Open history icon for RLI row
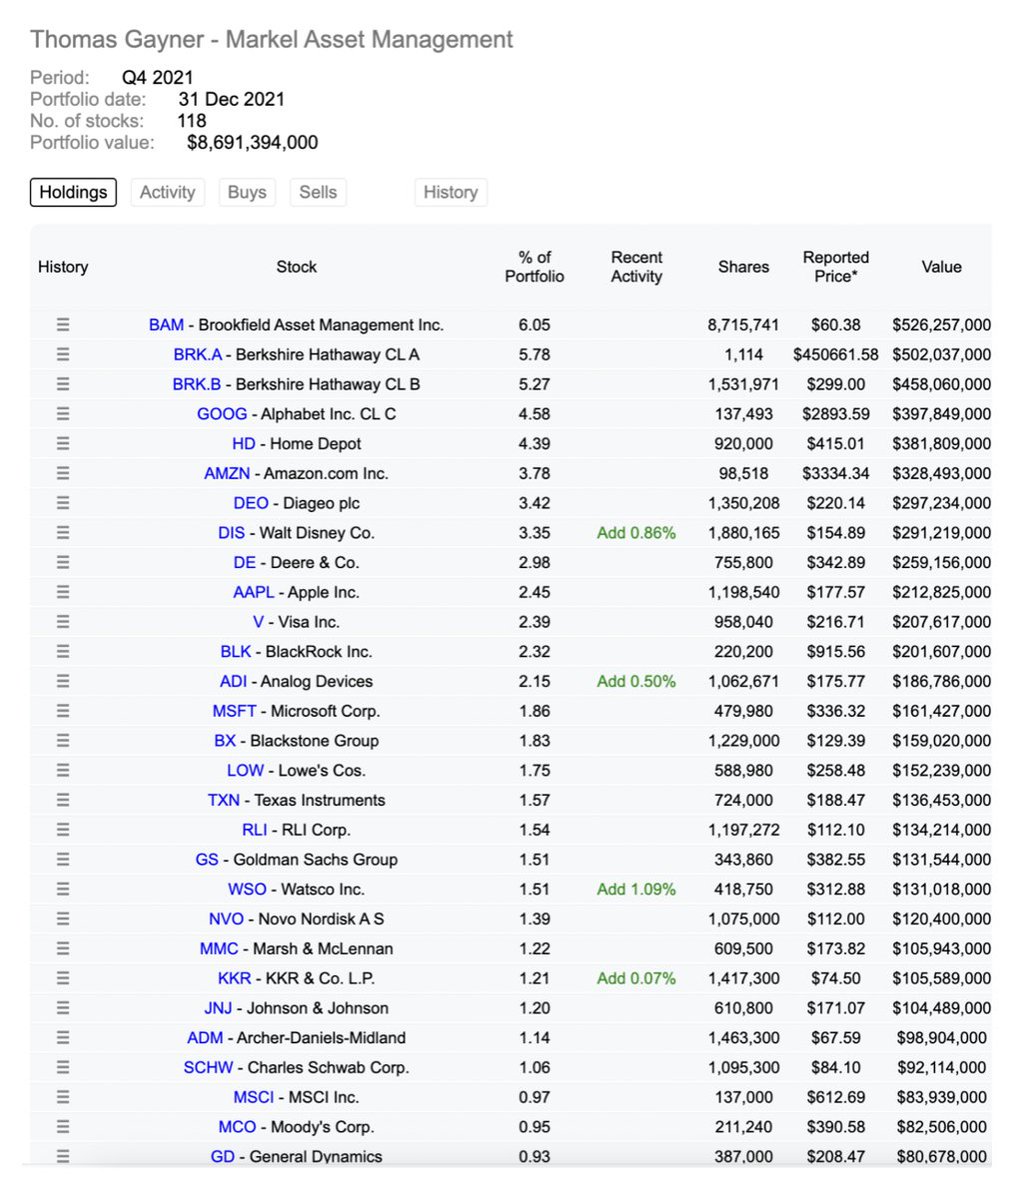Image resolution: width=1020 pixels, height=1200 pixels. coord(63,829)
